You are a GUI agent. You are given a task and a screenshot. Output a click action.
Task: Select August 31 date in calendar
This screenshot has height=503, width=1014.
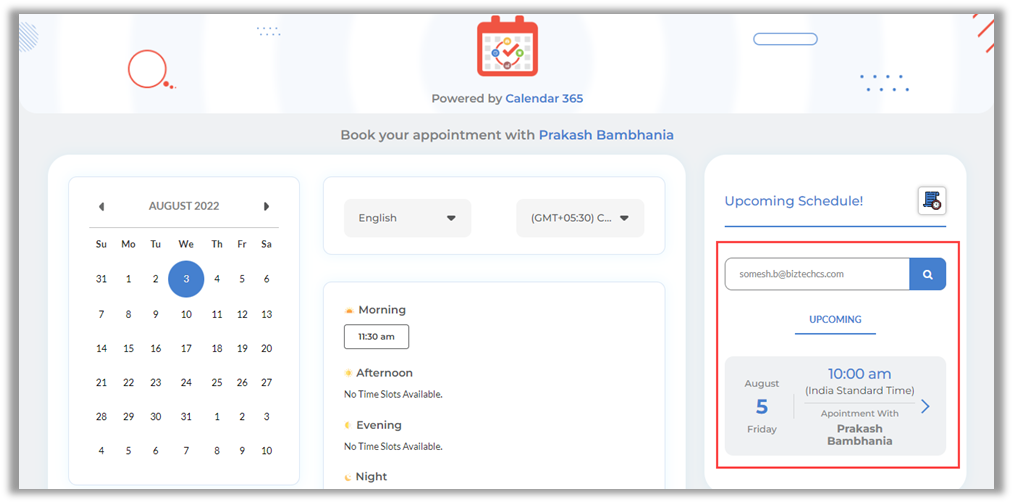(x=186, y=417)
